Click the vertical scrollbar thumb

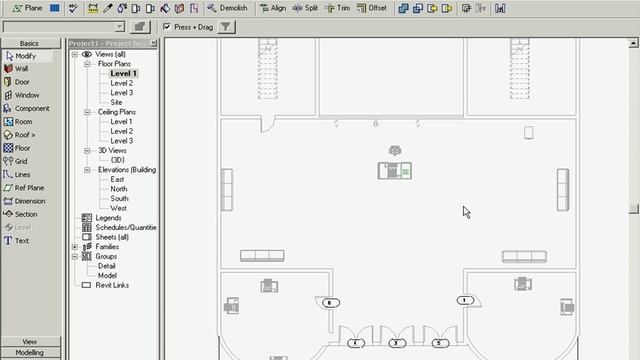point(633,208)
